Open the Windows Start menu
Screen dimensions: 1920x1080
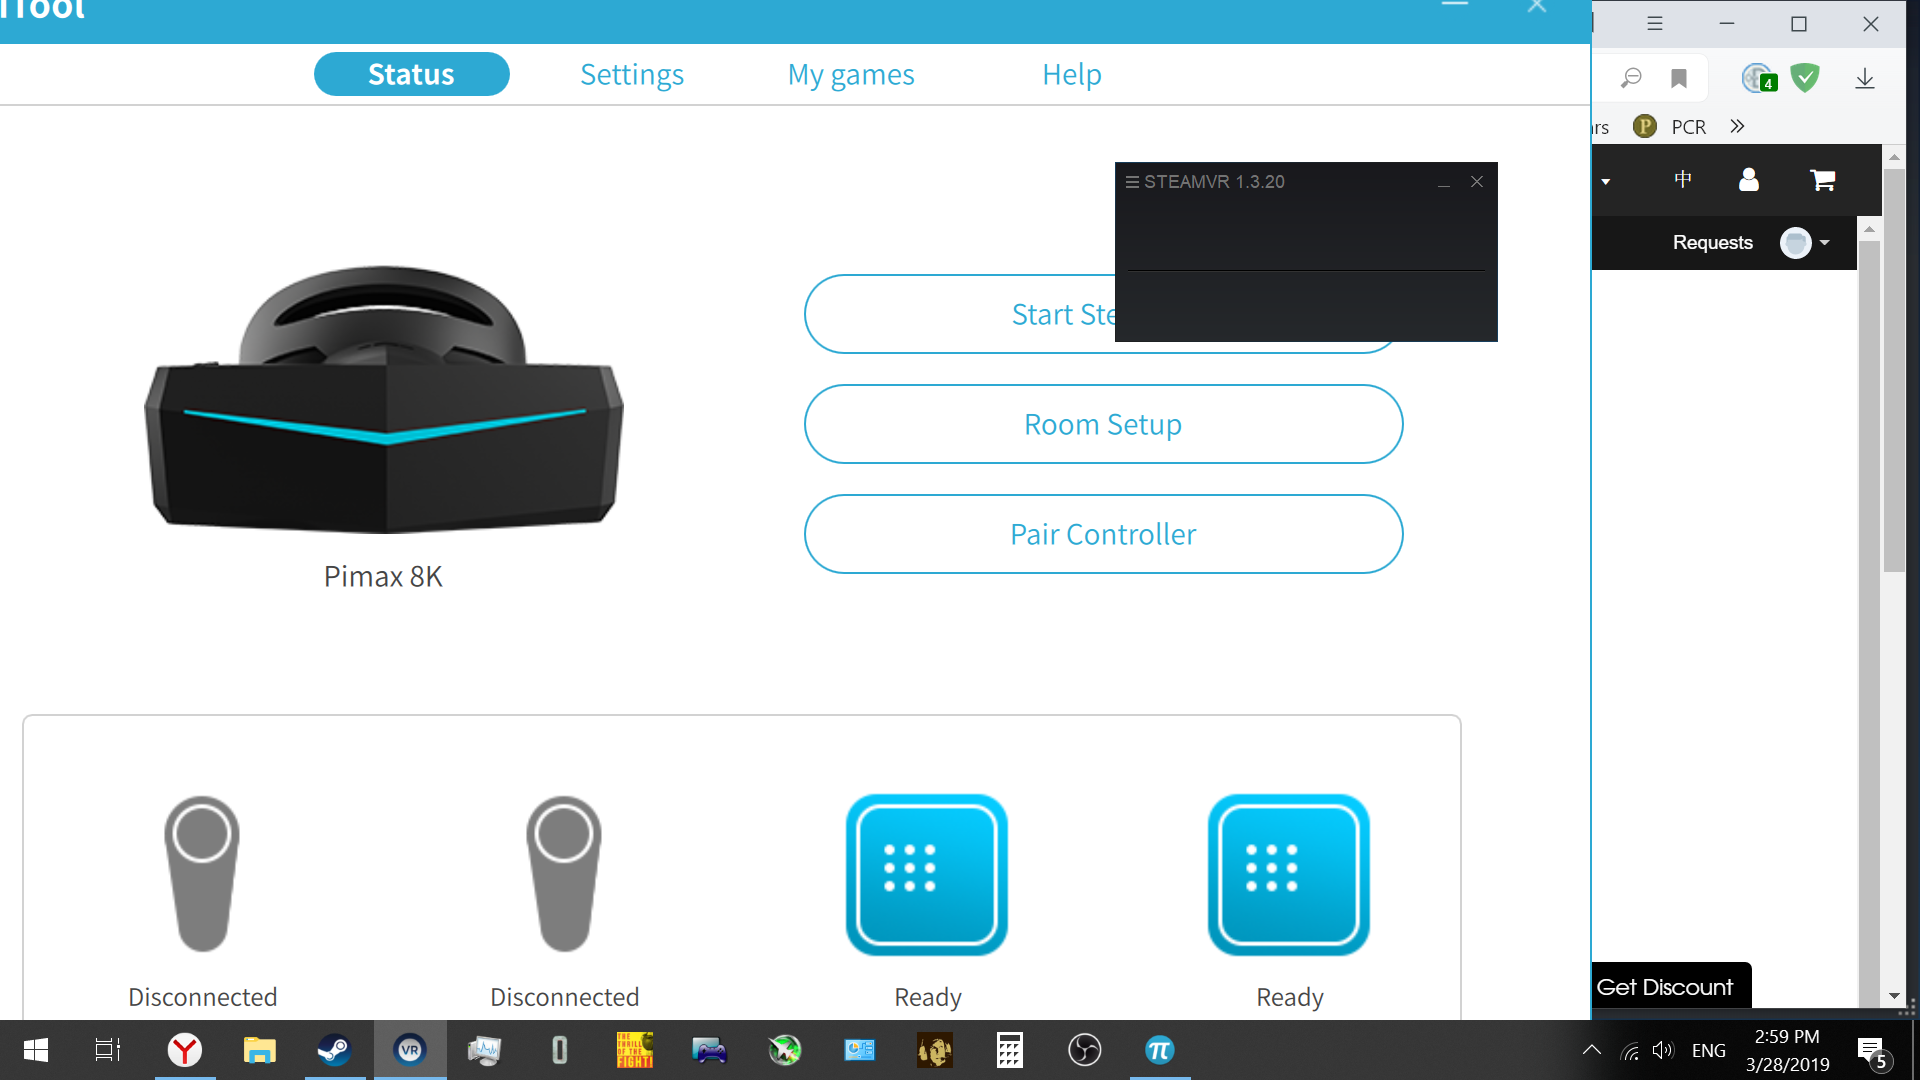click(x=36, y=1050)
